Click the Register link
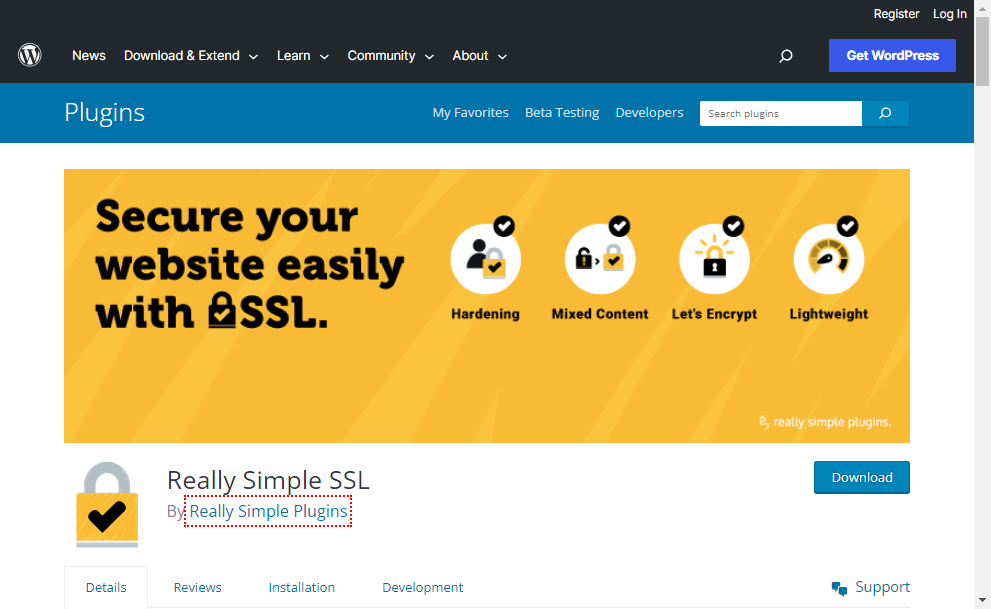Viewport: 991px width, 609px height. pos(896,14)
